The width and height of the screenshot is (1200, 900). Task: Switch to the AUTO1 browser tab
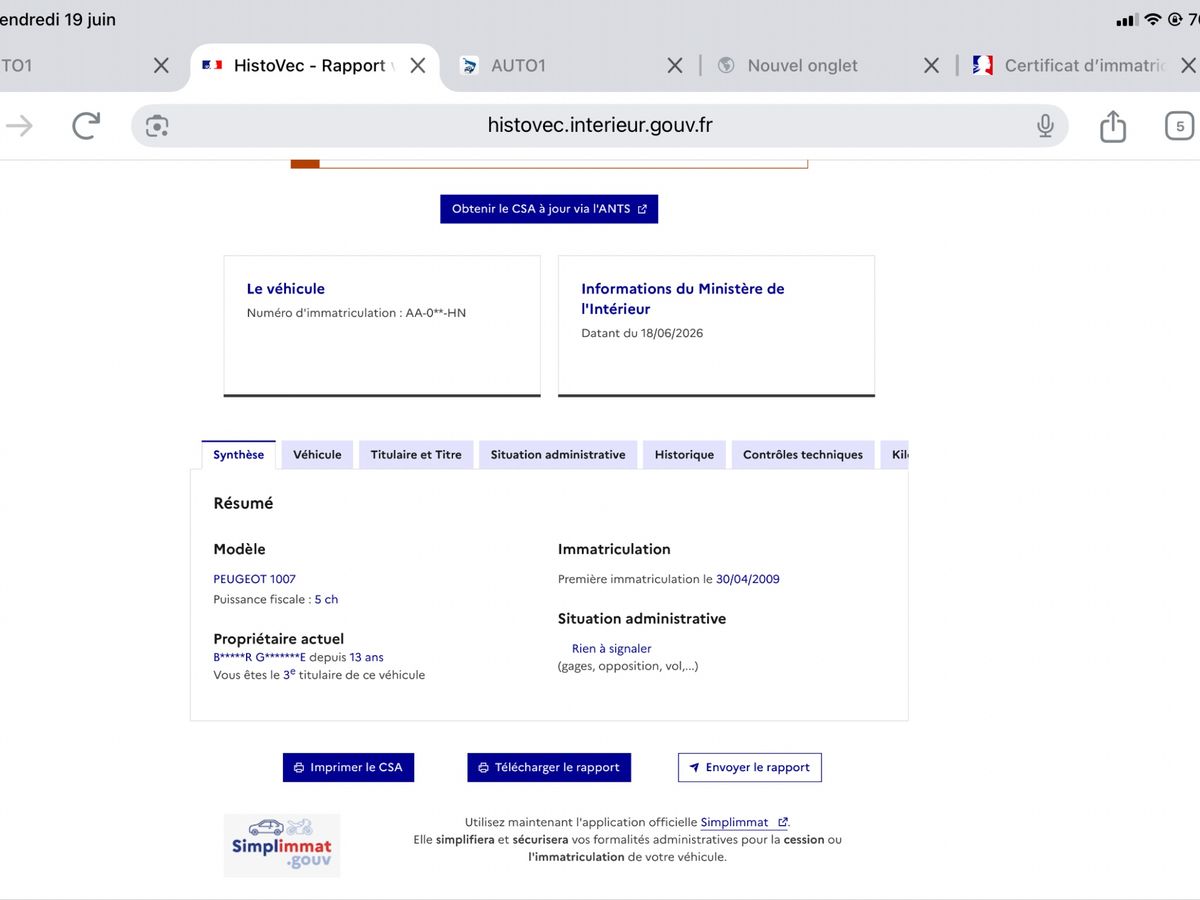tap(560, 66)
